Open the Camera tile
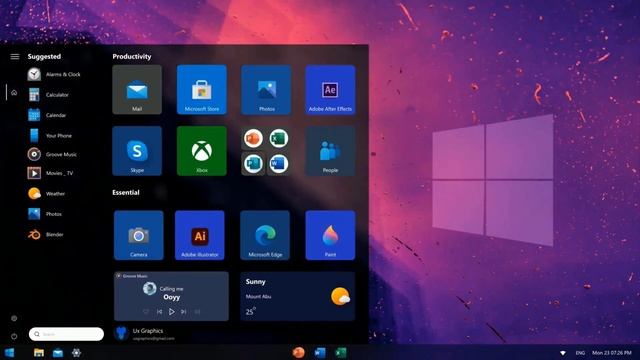The height and width of the screenshot is (360, 640). (x=139, y=235)
